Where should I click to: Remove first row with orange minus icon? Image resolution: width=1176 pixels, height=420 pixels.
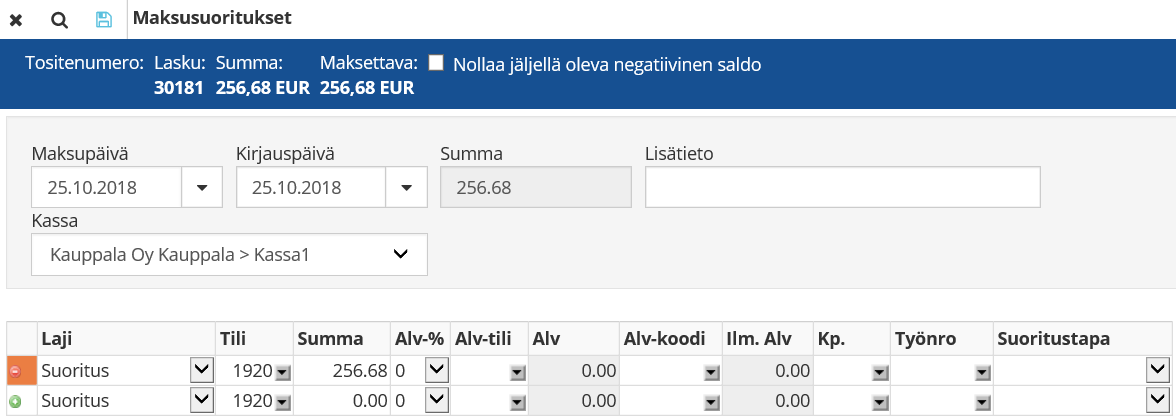tap(15, 371)
